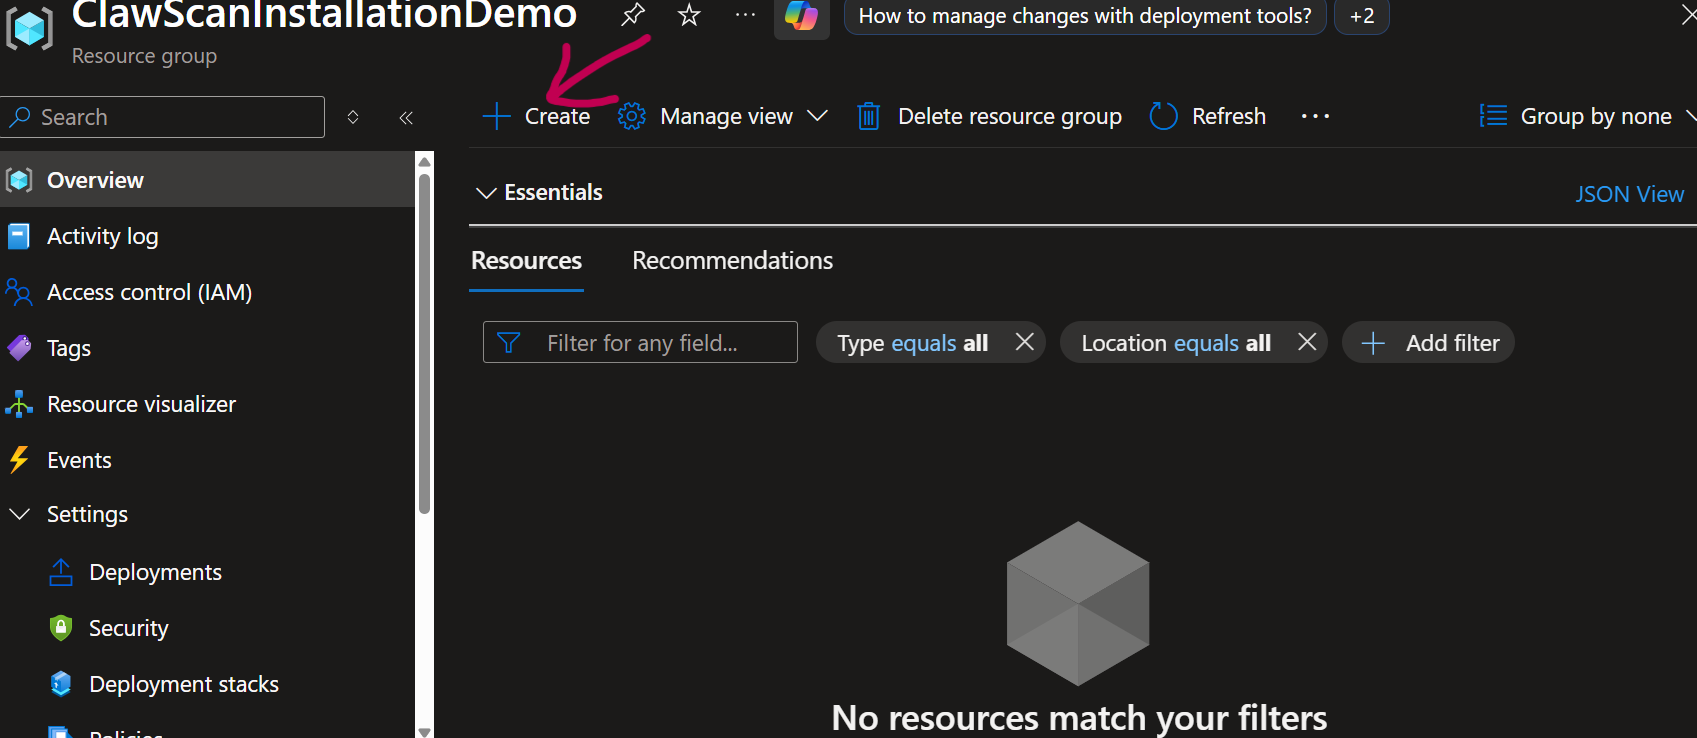The height and width of the screenshot is (738, 1697).
Task: Click the Tags purple tag icon
Action: coord(19,348)
